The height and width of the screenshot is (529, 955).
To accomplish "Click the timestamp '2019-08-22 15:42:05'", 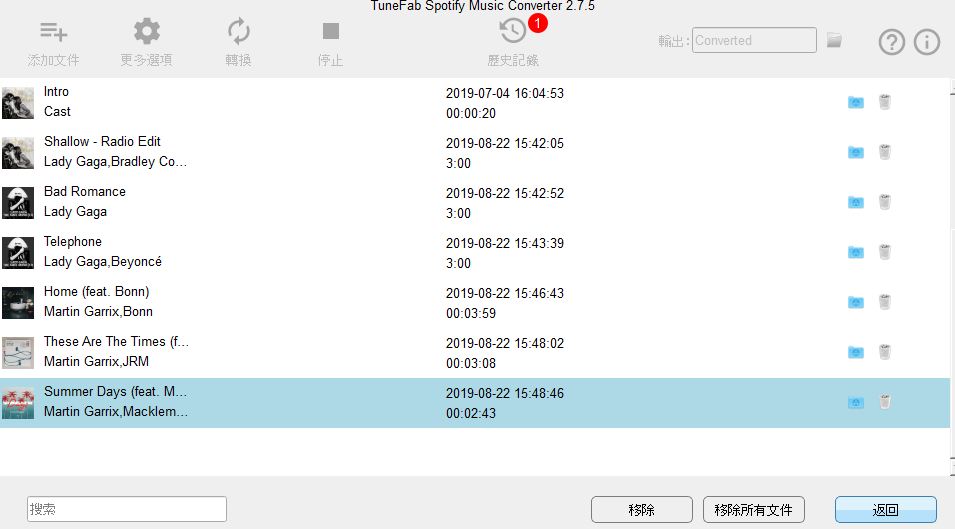I will (x=505, y=143).
